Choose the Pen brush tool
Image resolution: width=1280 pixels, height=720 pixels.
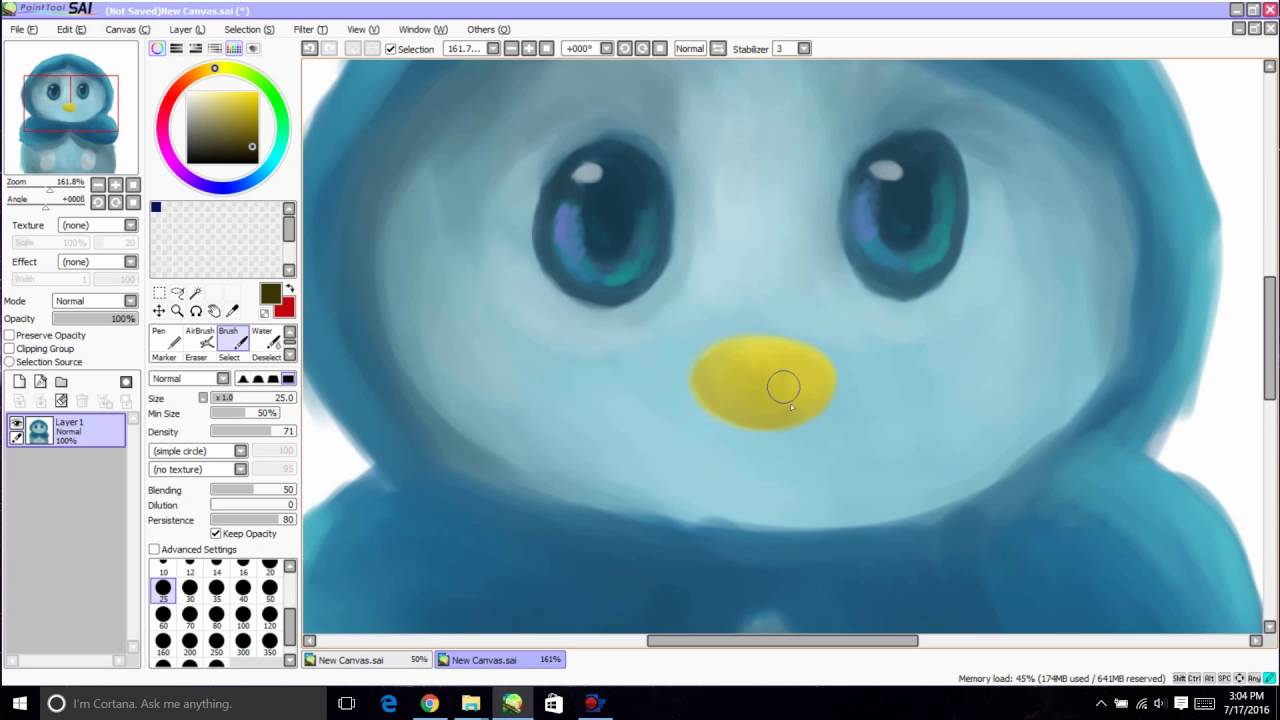pyautogui.click(x=166, y=337)
